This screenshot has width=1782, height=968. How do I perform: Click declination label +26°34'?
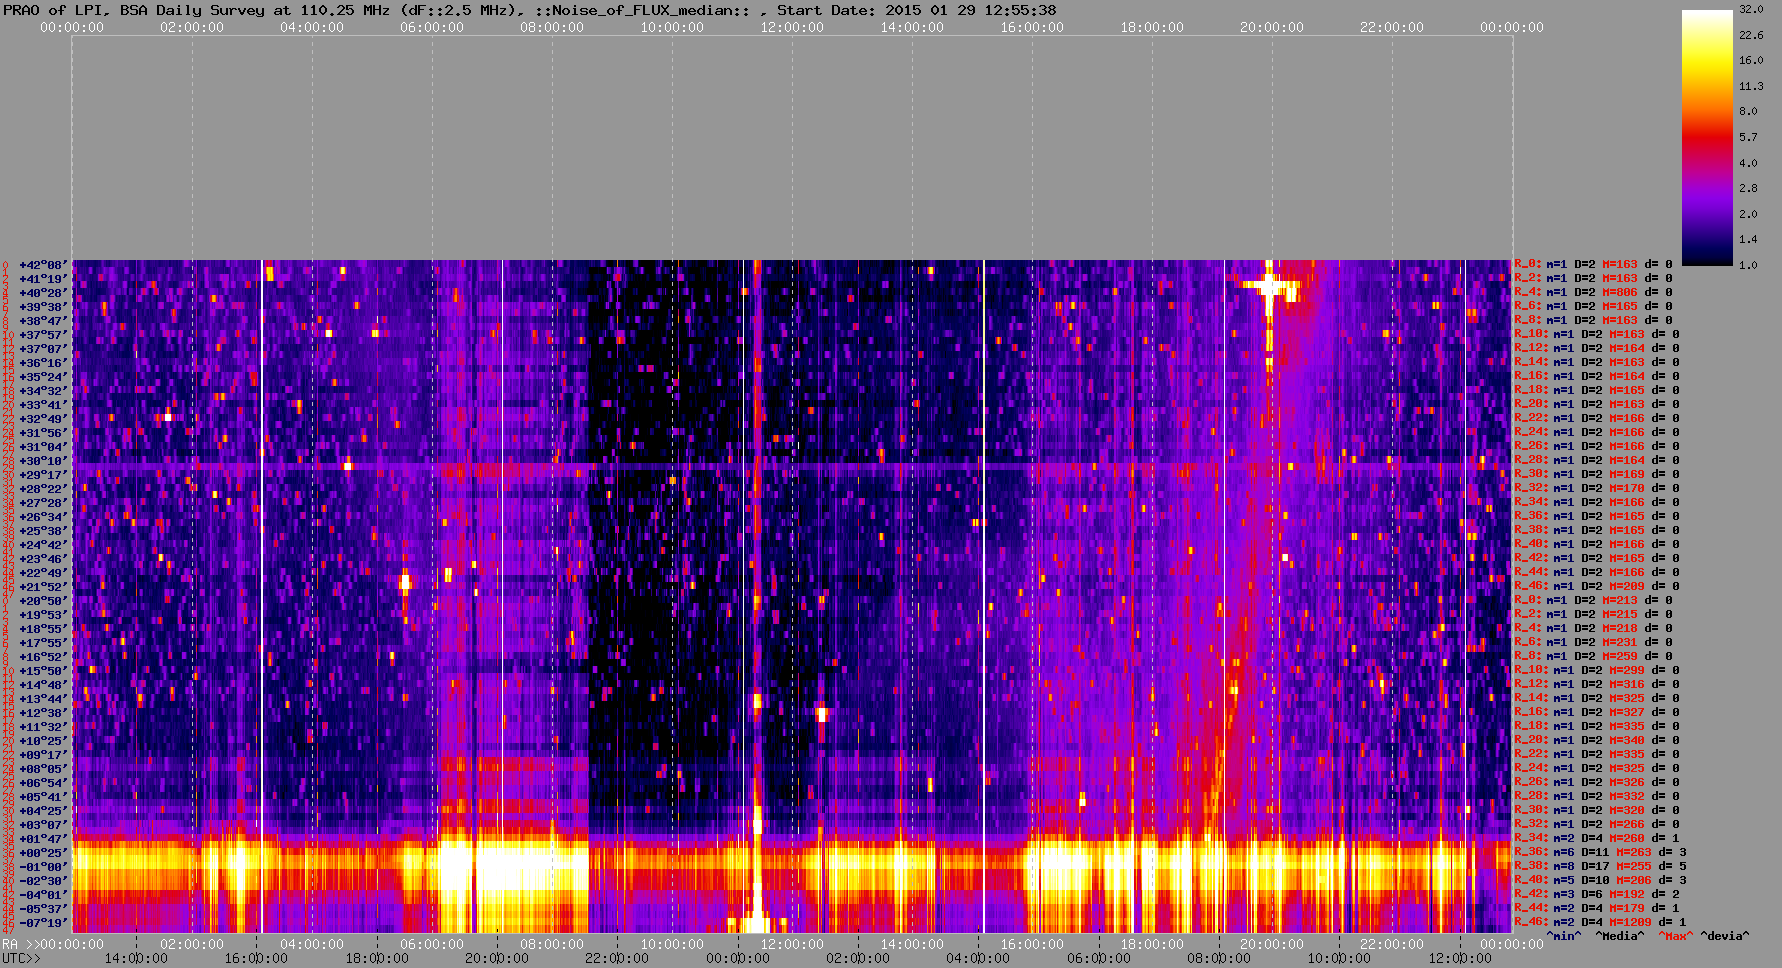click(42, 517)
